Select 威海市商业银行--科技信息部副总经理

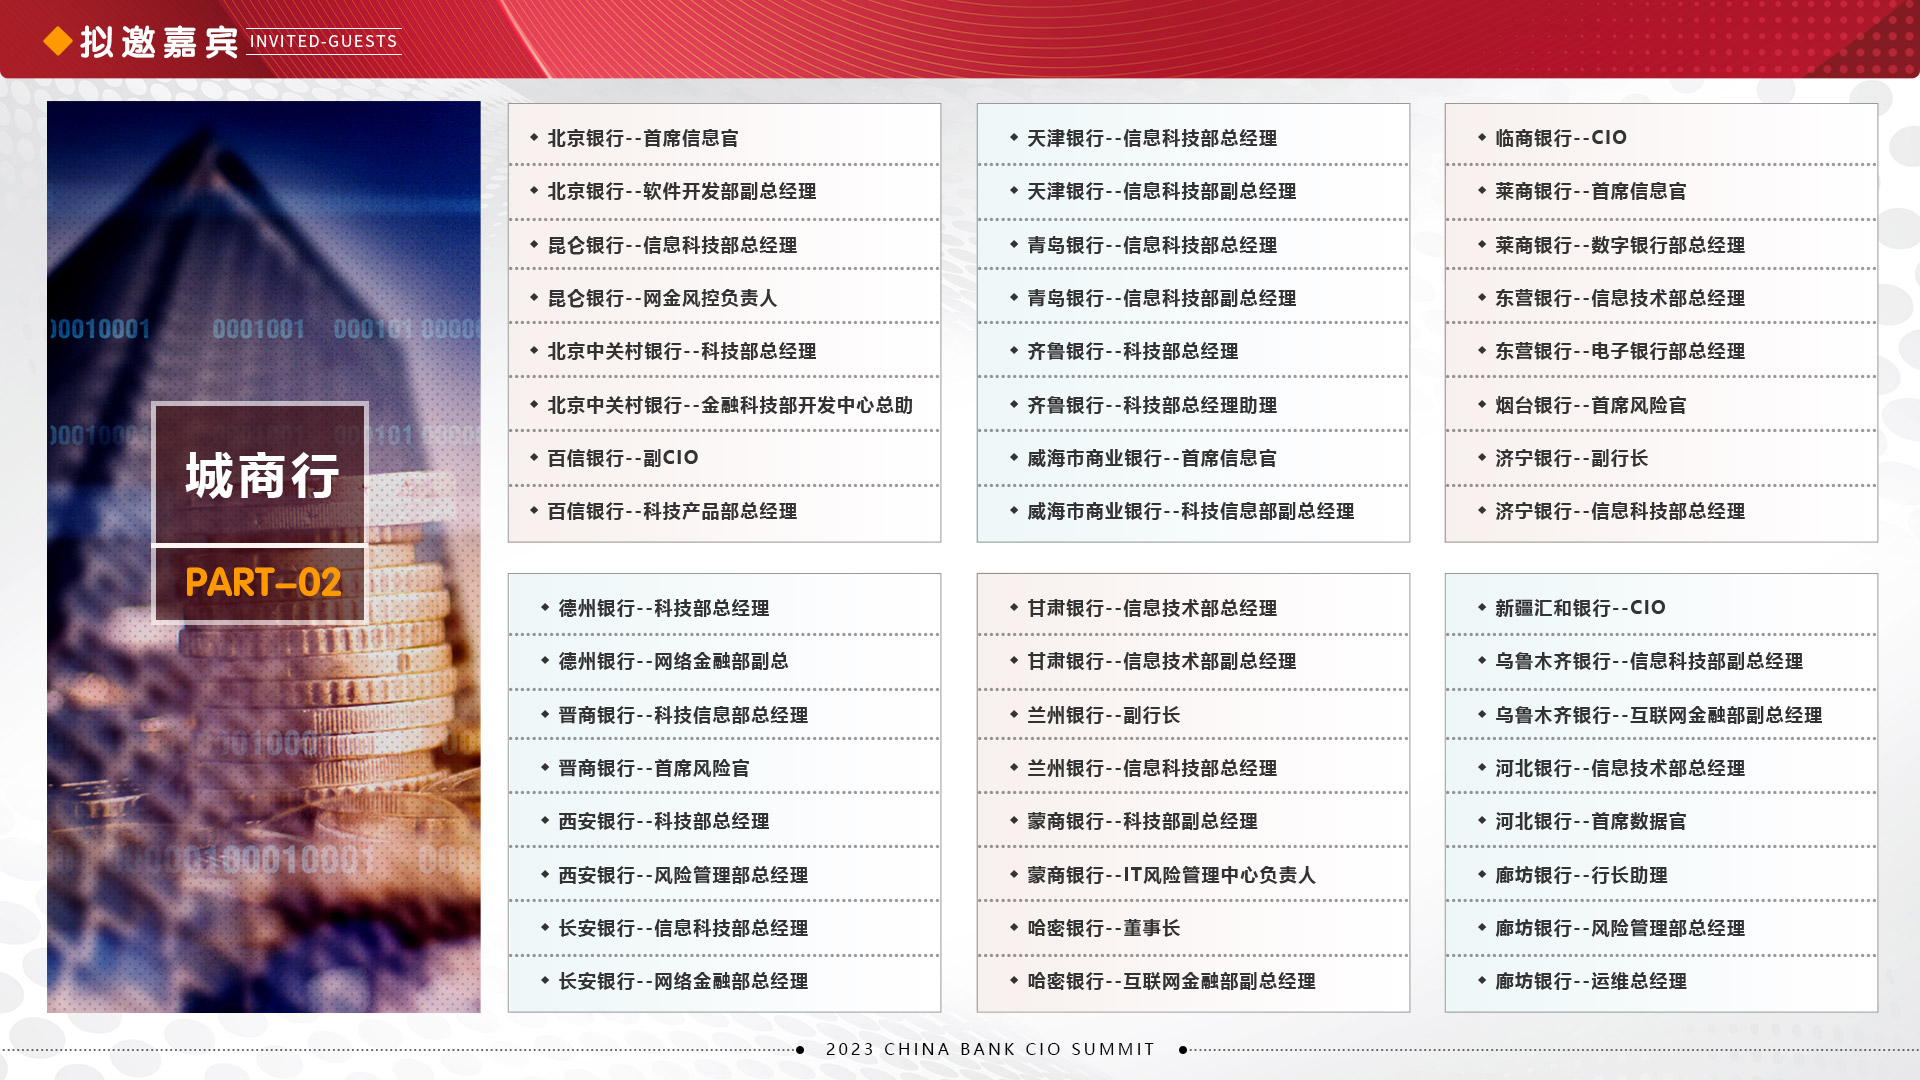pos(1191,511)
